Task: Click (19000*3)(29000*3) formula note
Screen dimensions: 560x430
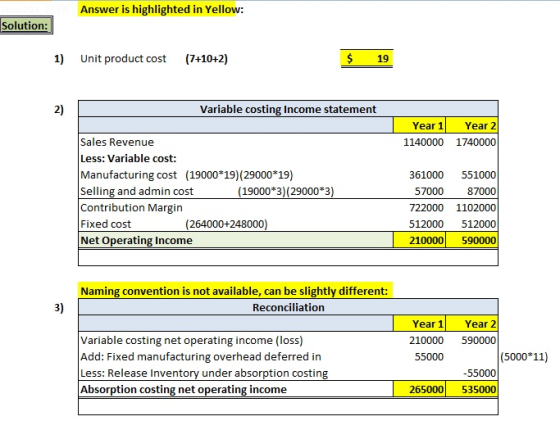Action: pyautogui.click(x=286, y=191)
